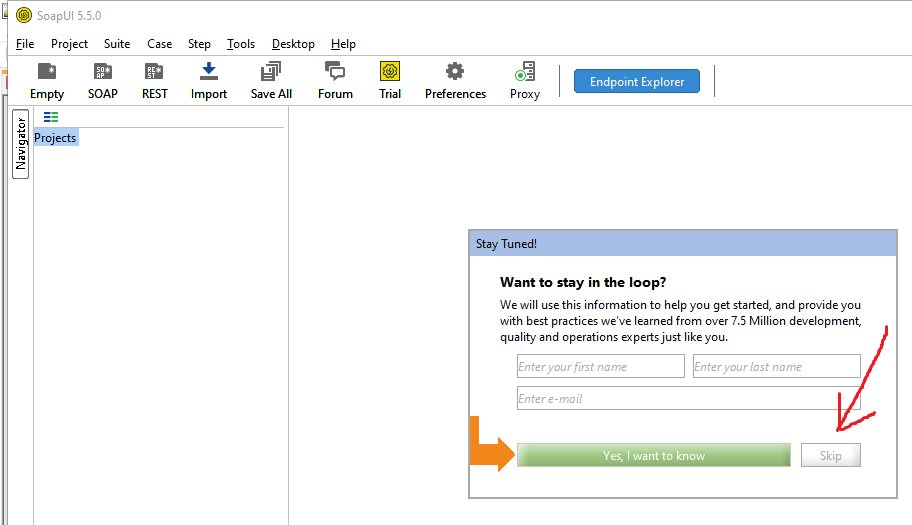Focus the last name input field

776,366
